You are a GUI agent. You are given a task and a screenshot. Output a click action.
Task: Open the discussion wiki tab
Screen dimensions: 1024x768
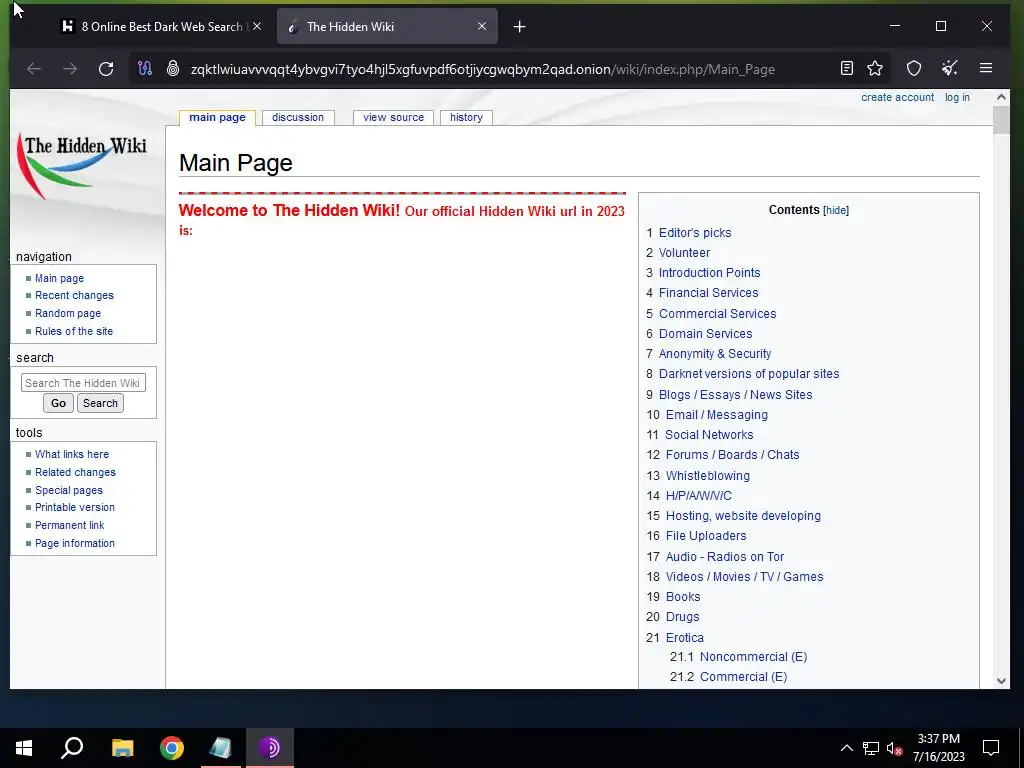click(x=298, y=118)
